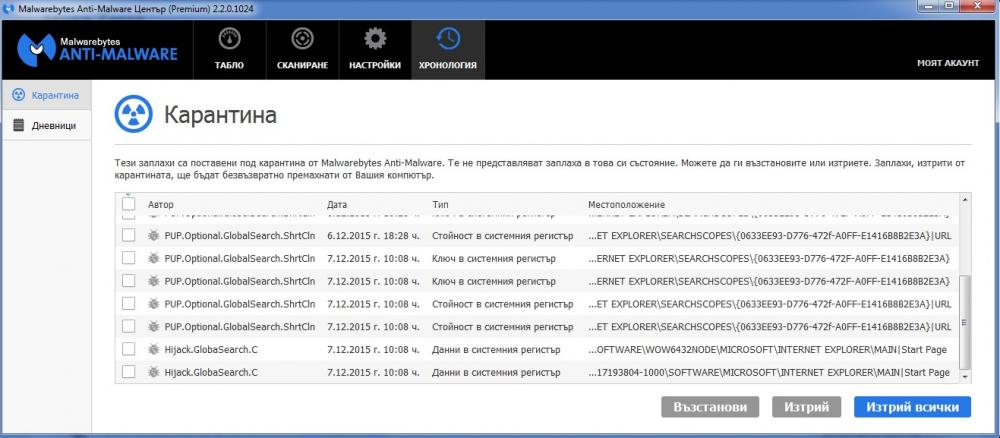The image size is (1000, 438).
Task: Click the list scrollbar down arrow
Action: point(965,377)
